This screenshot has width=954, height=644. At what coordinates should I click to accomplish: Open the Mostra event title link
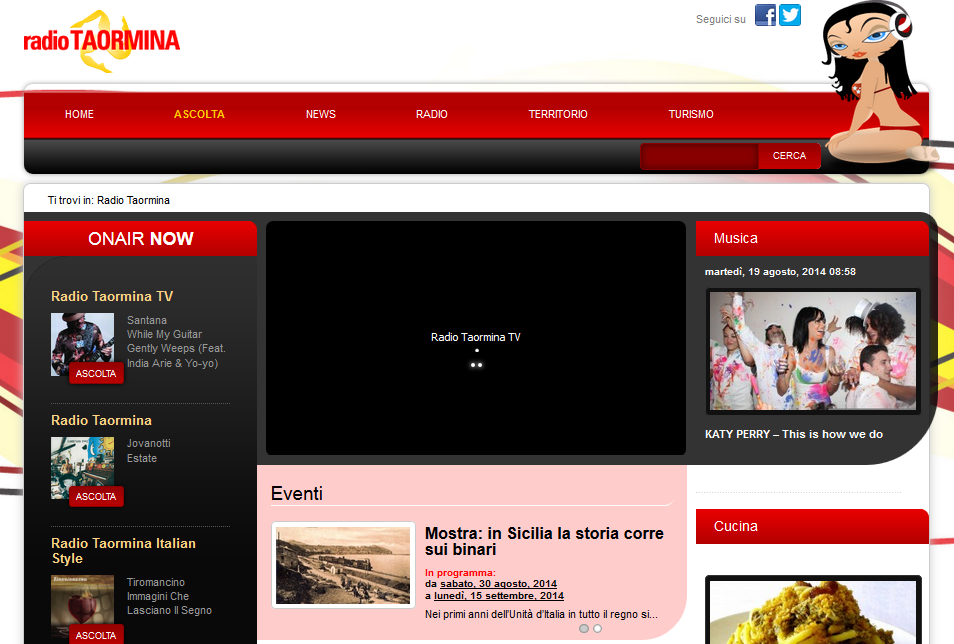pos(543,541)
